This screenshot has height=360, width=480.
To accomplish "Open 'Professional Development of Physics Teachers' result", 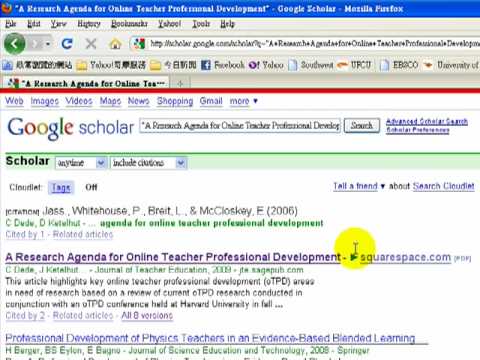I will (210, 338).
